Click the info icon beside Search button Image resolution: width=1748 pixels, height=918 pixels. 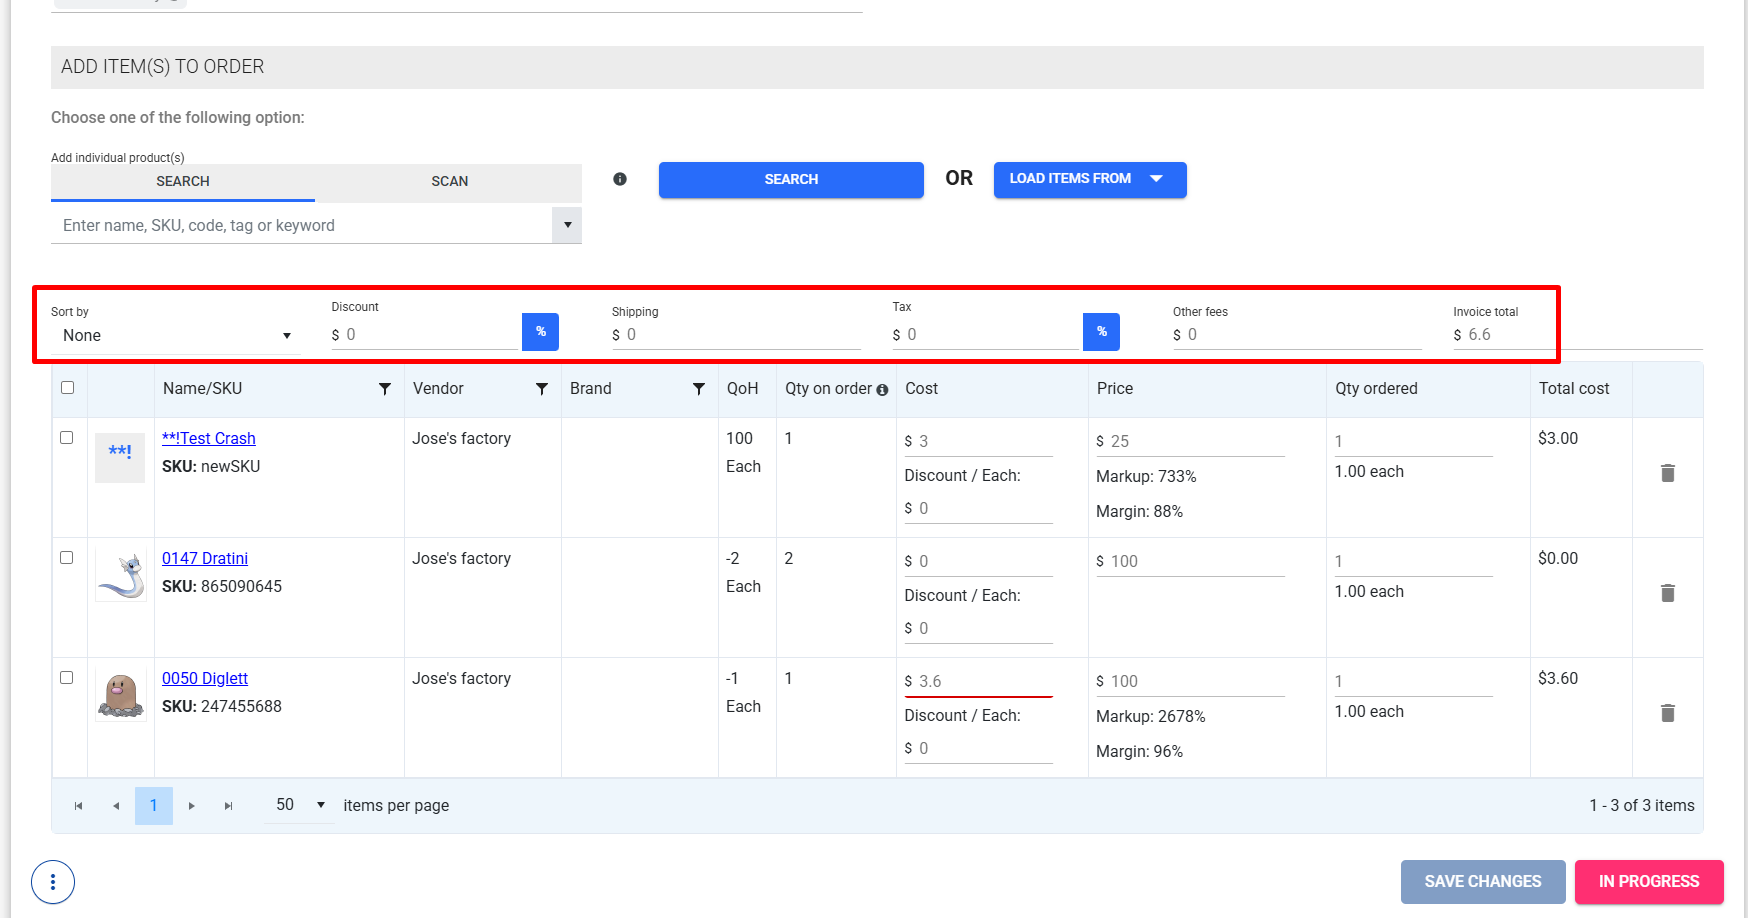pyautogui.click(x=620, y=179)
